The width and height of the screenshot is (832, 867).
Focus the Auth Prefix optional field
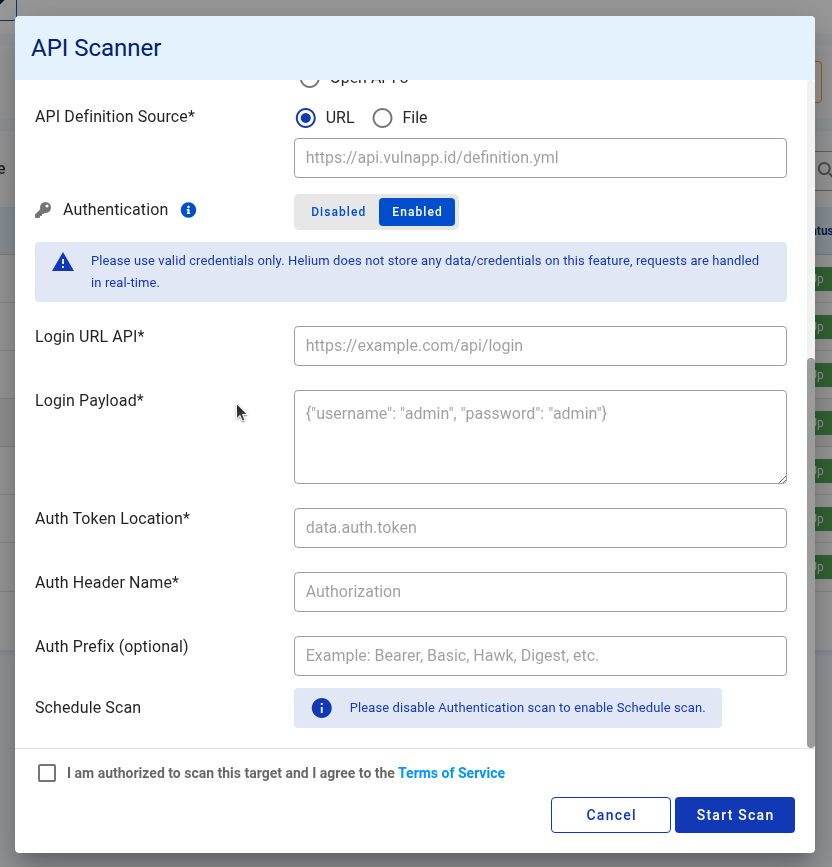tap(540, 656)
